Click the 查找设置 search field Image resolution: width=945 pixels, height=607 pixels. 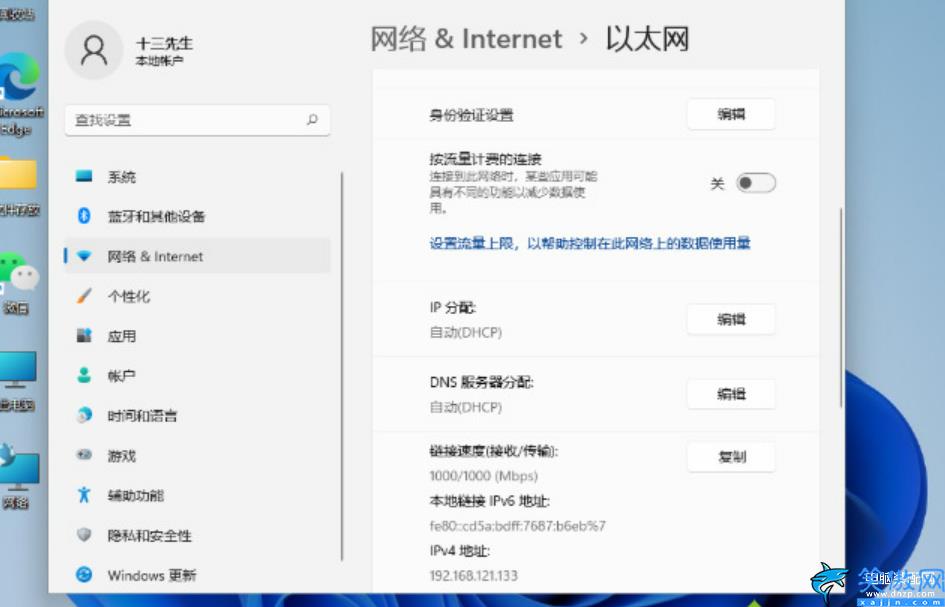coord(197,119)
